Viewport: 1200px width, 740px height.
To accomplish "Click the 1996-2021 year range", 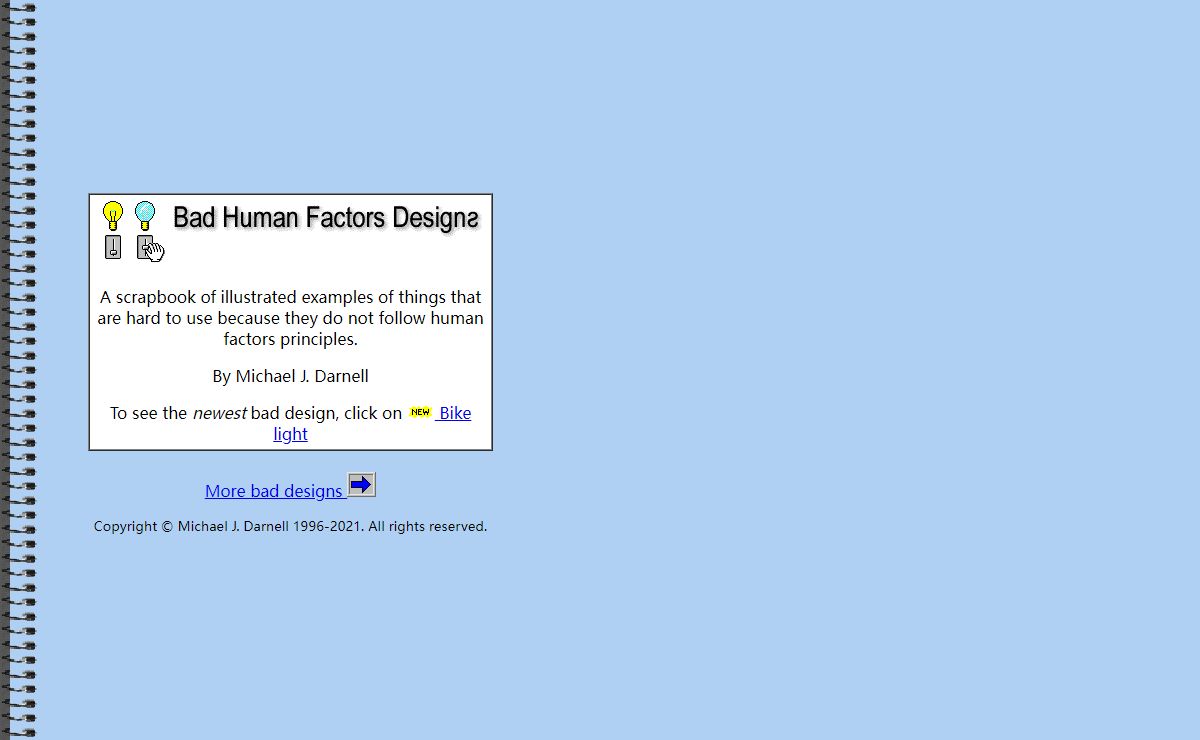I will (x=327, y=526).
